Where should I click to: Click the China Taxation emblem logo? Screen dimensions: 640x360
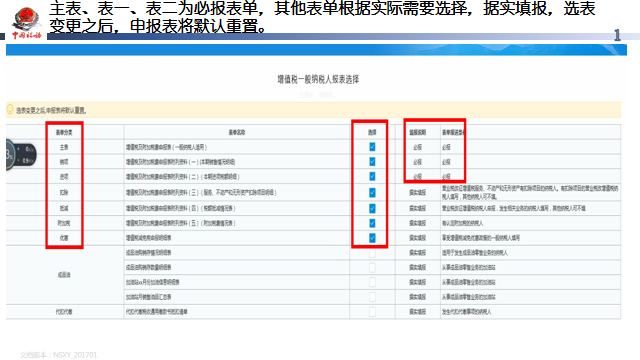pos(27,23)
